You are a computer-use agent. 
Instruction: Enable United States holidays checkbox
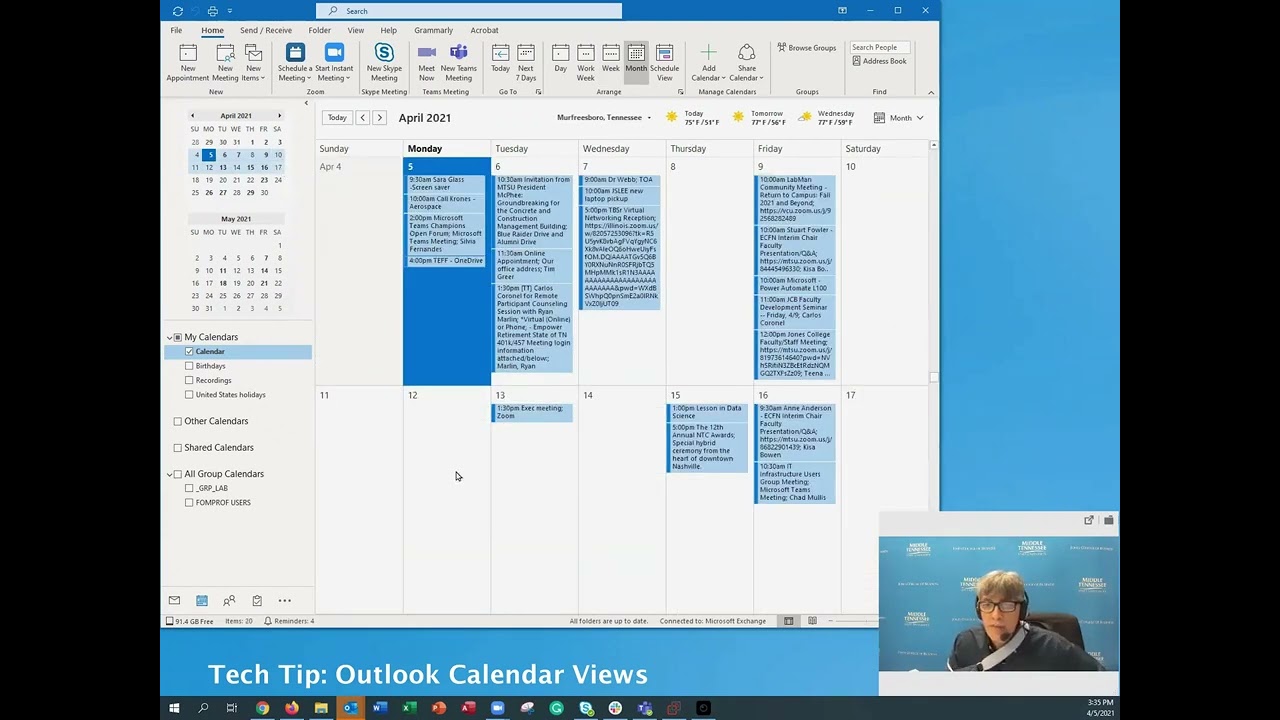point(189,395)
